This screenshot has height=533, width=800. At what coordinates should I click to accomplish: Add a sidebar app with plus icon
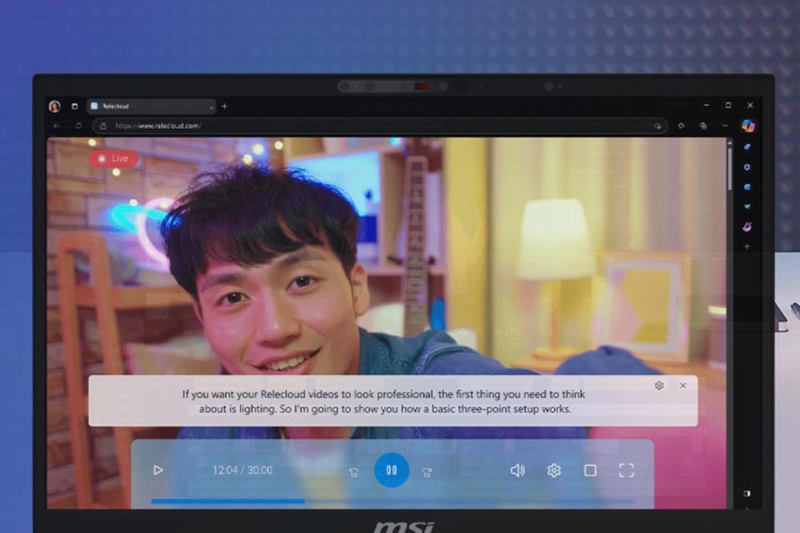[747, 246]
